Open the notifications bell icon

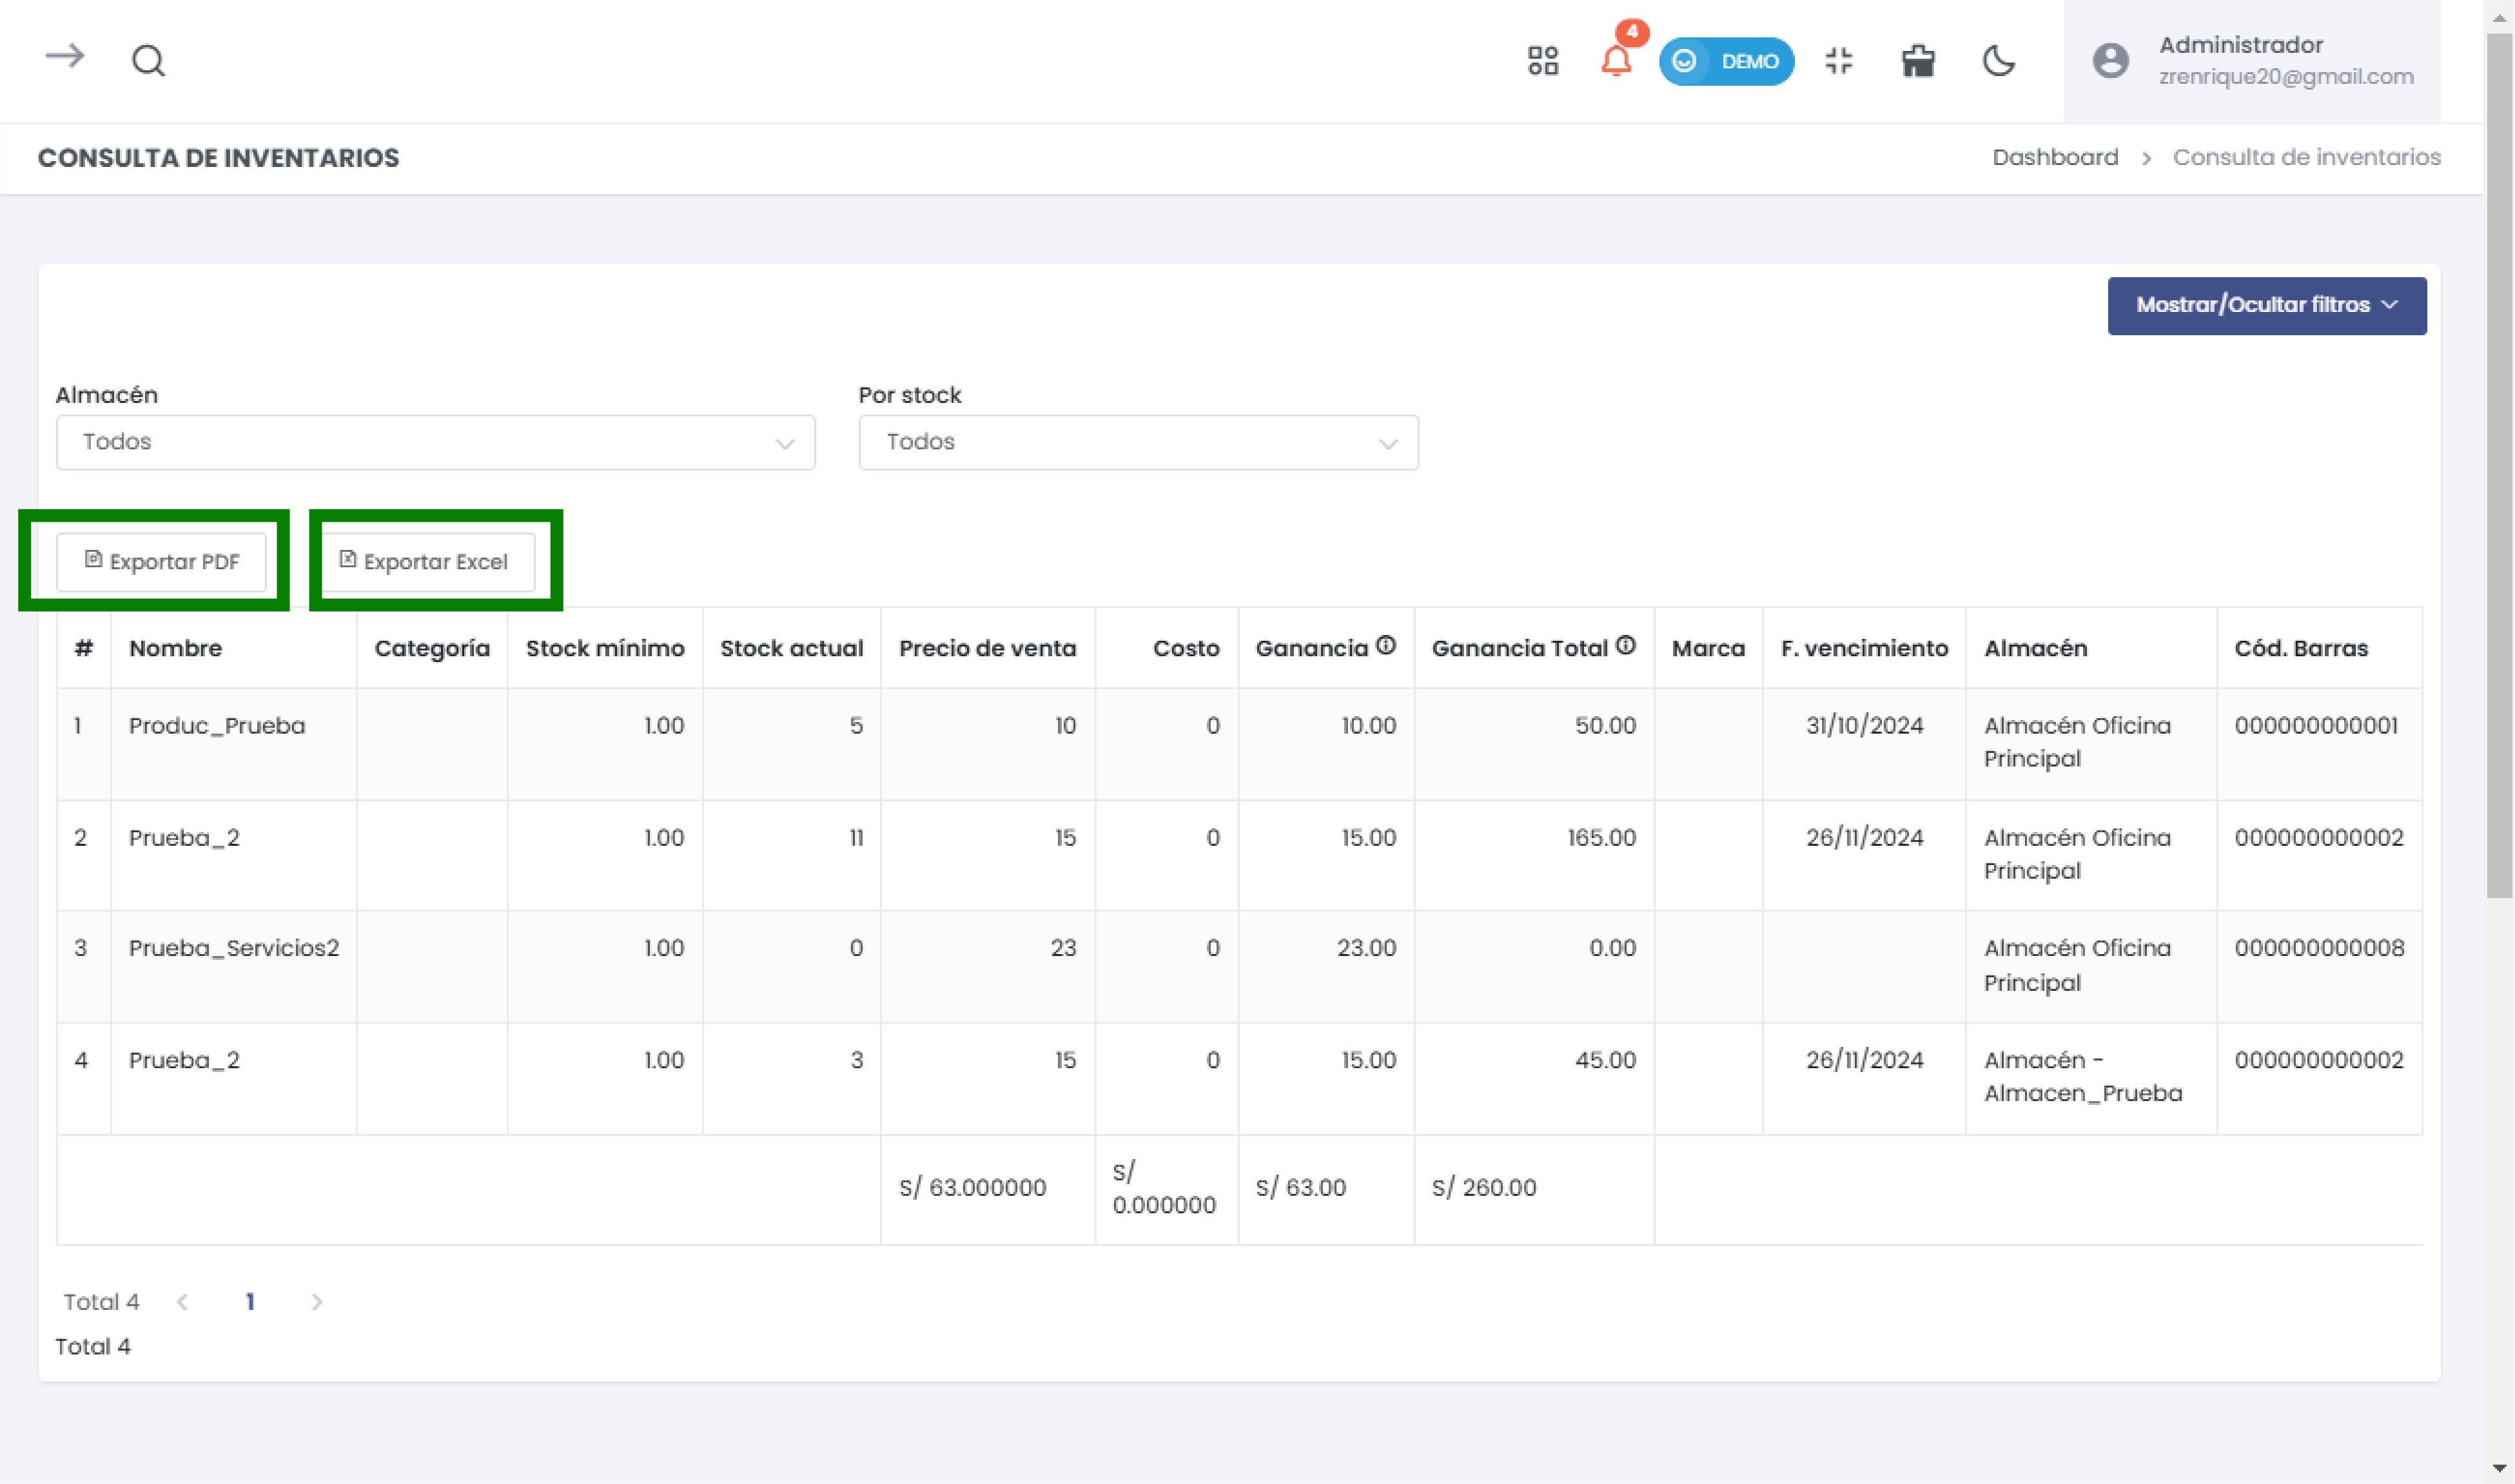1616,61
